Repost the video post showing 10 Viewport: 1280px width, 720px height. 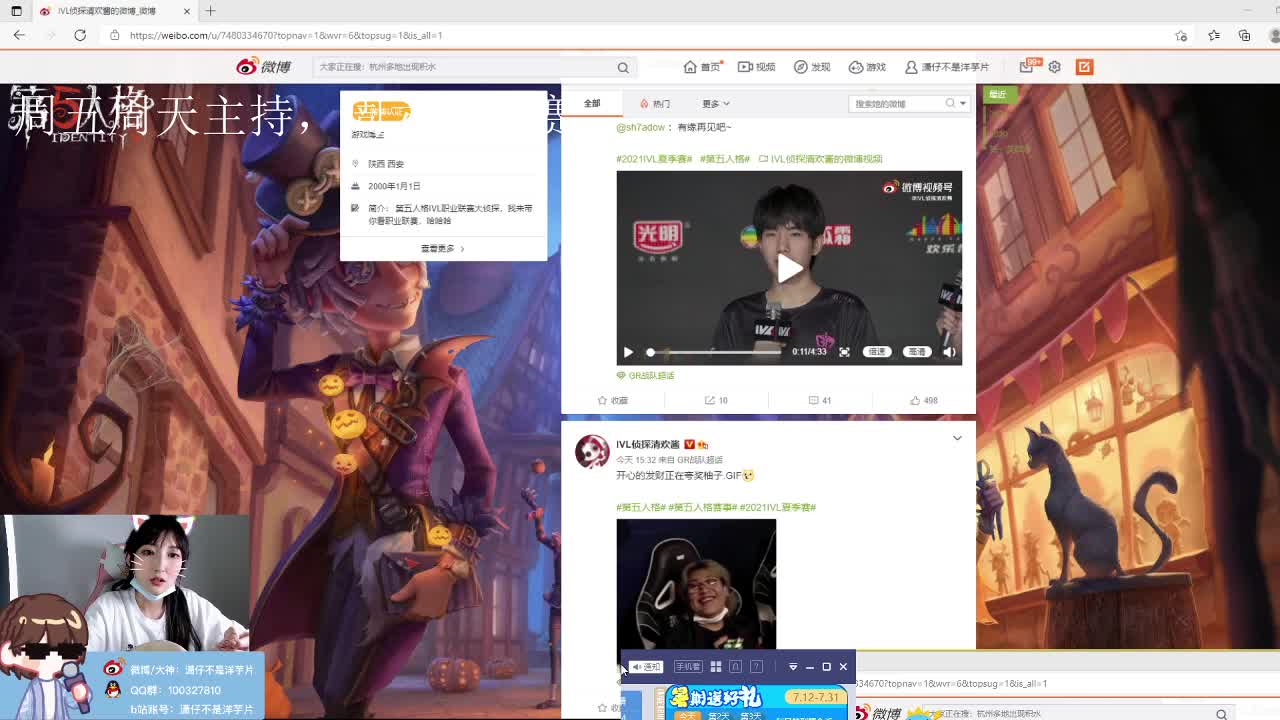tap(716, 400)
